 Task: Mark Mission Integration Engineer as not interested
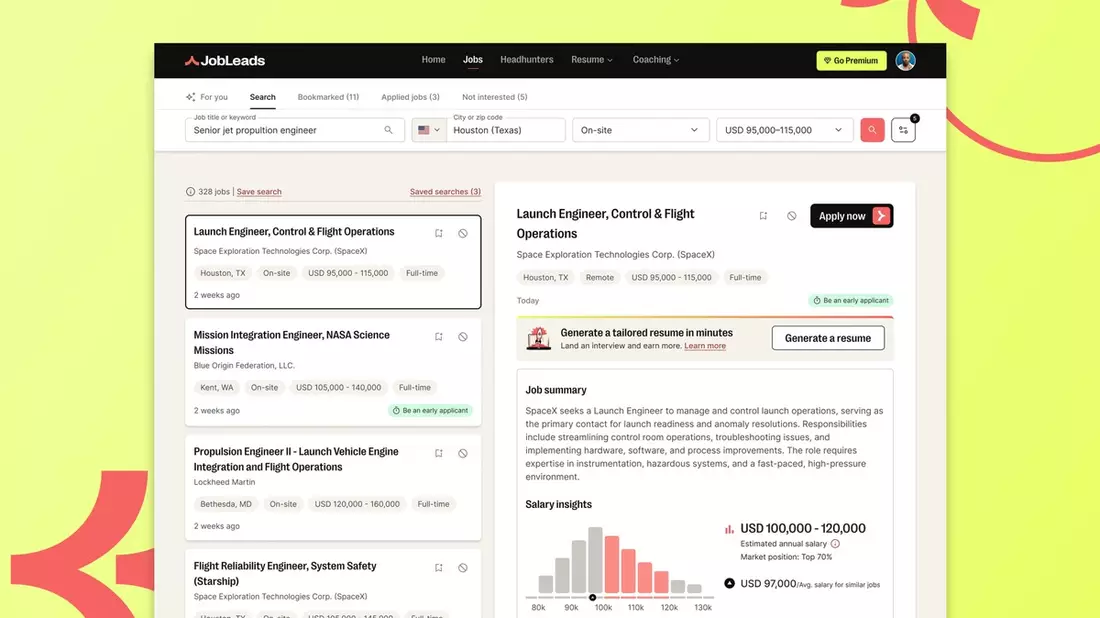(463, 337)
